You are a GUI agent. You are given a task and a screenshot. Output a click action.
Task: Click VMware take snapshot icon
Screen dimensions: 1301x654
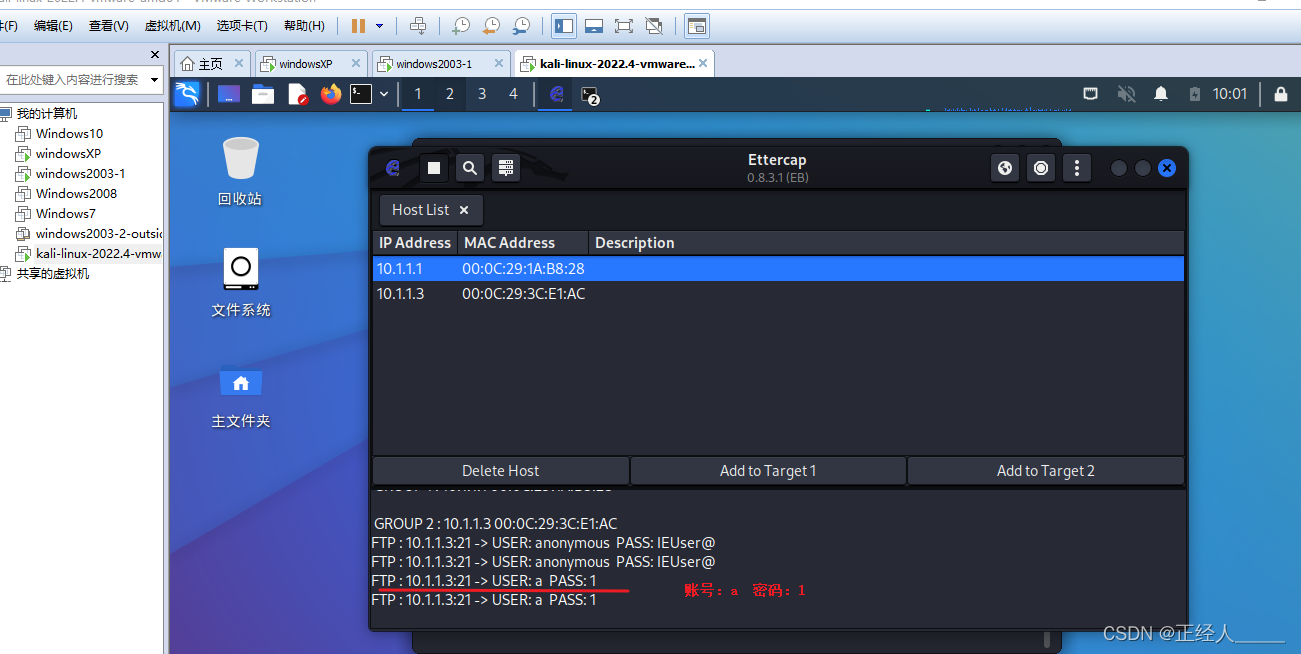click(461, 26)
